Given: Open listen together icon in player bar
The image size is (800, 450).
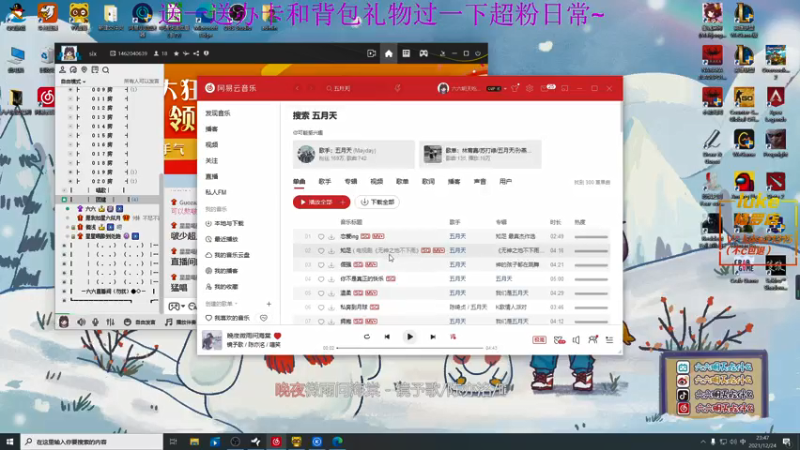Looking at the screenshot, I should coord(593,340).
